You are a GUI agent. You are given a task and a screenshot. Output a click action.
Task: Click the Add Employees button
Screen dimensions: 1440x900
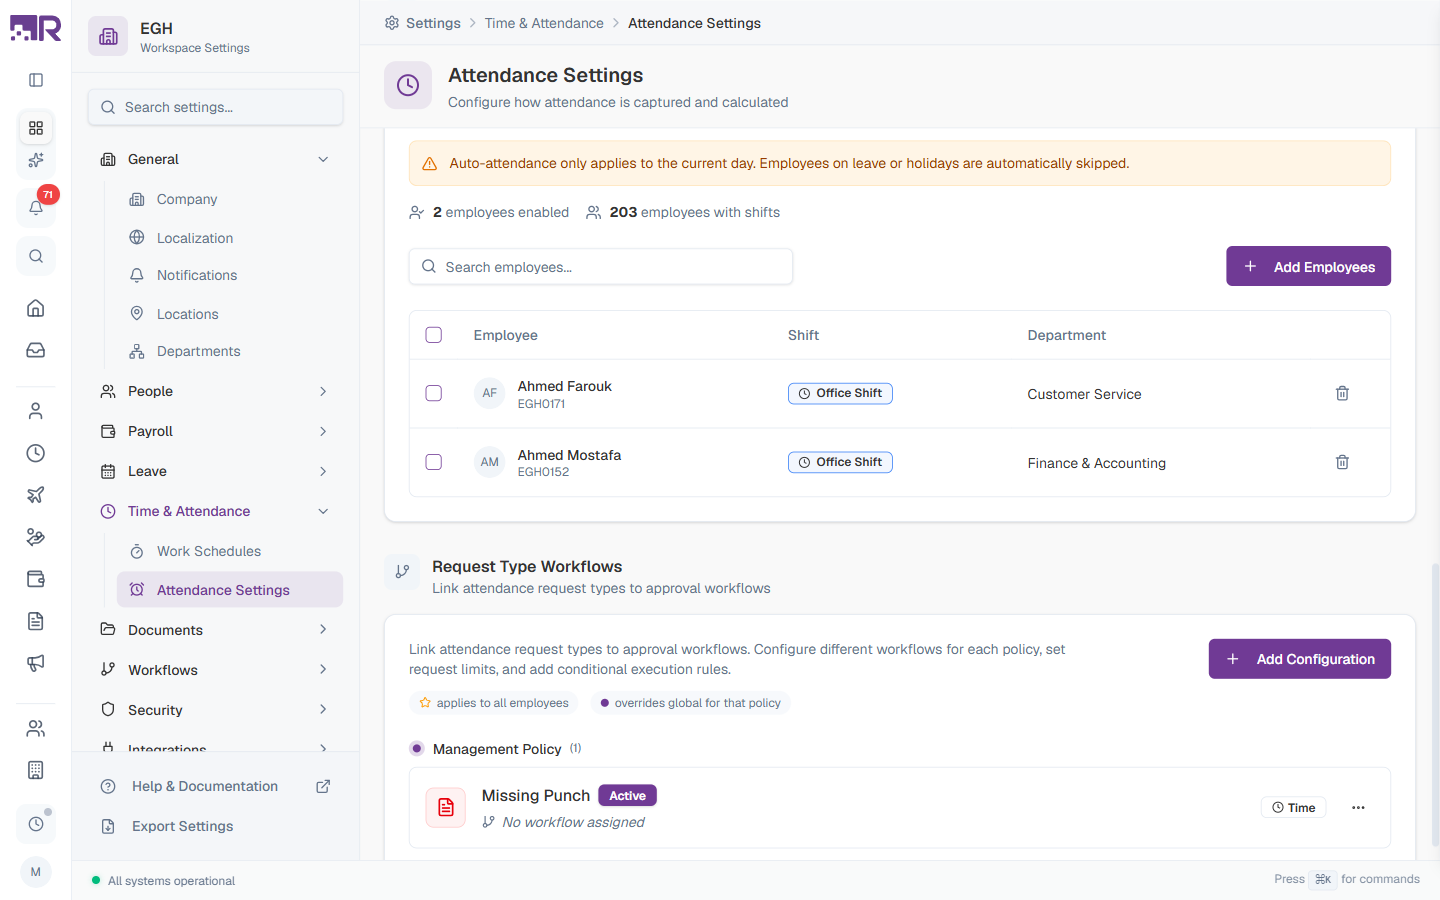pyautogui.click(x=1308, y=266)
